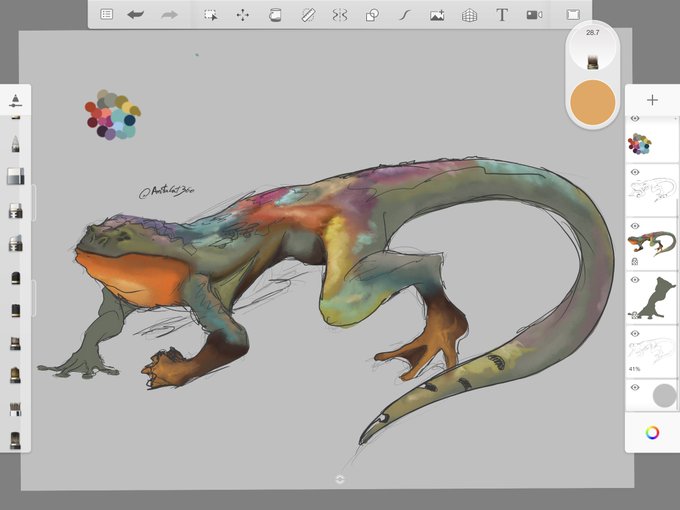This screenshot has height=510, width=680.
Task: Open the time-lapse recording menu
Action: [534, 15]
